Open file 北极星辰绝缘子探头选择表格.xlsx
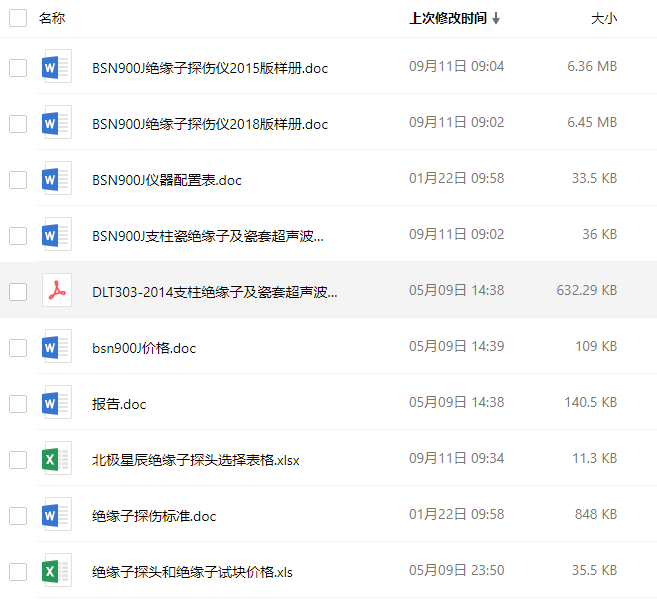 (196, 460)
